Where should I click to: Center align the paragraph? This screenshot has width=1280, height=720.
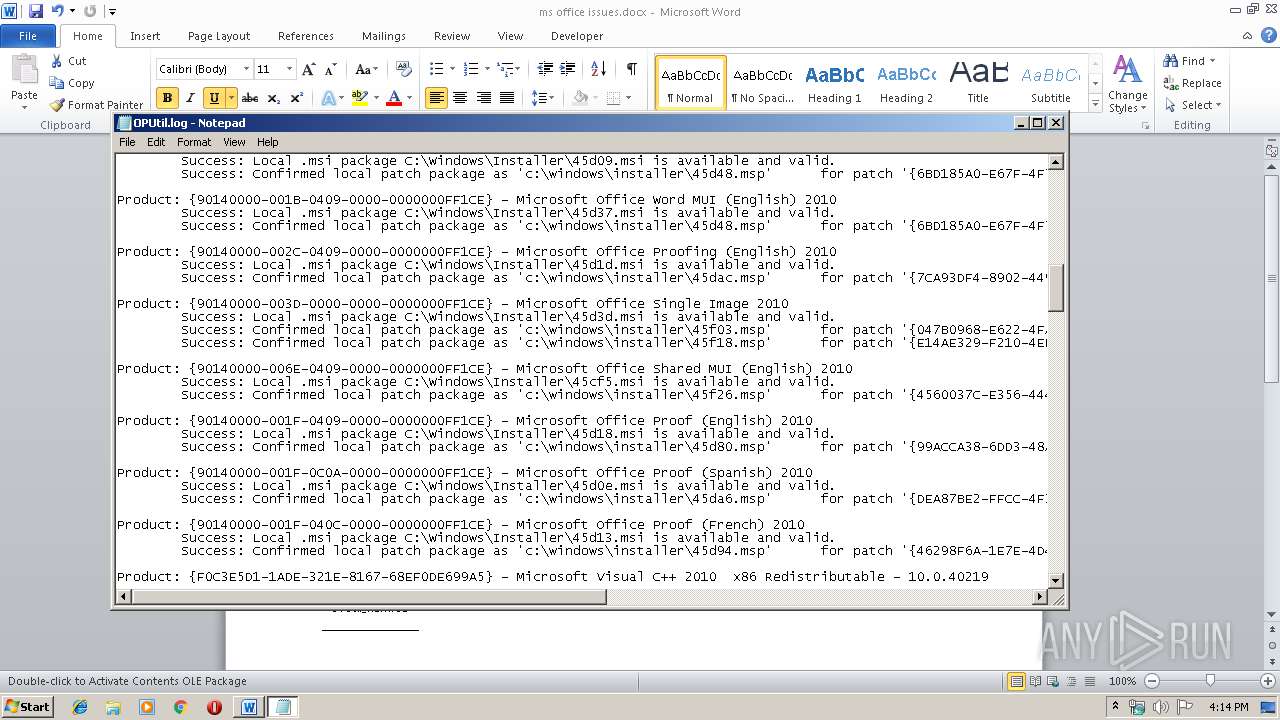[x=460, y=98]
